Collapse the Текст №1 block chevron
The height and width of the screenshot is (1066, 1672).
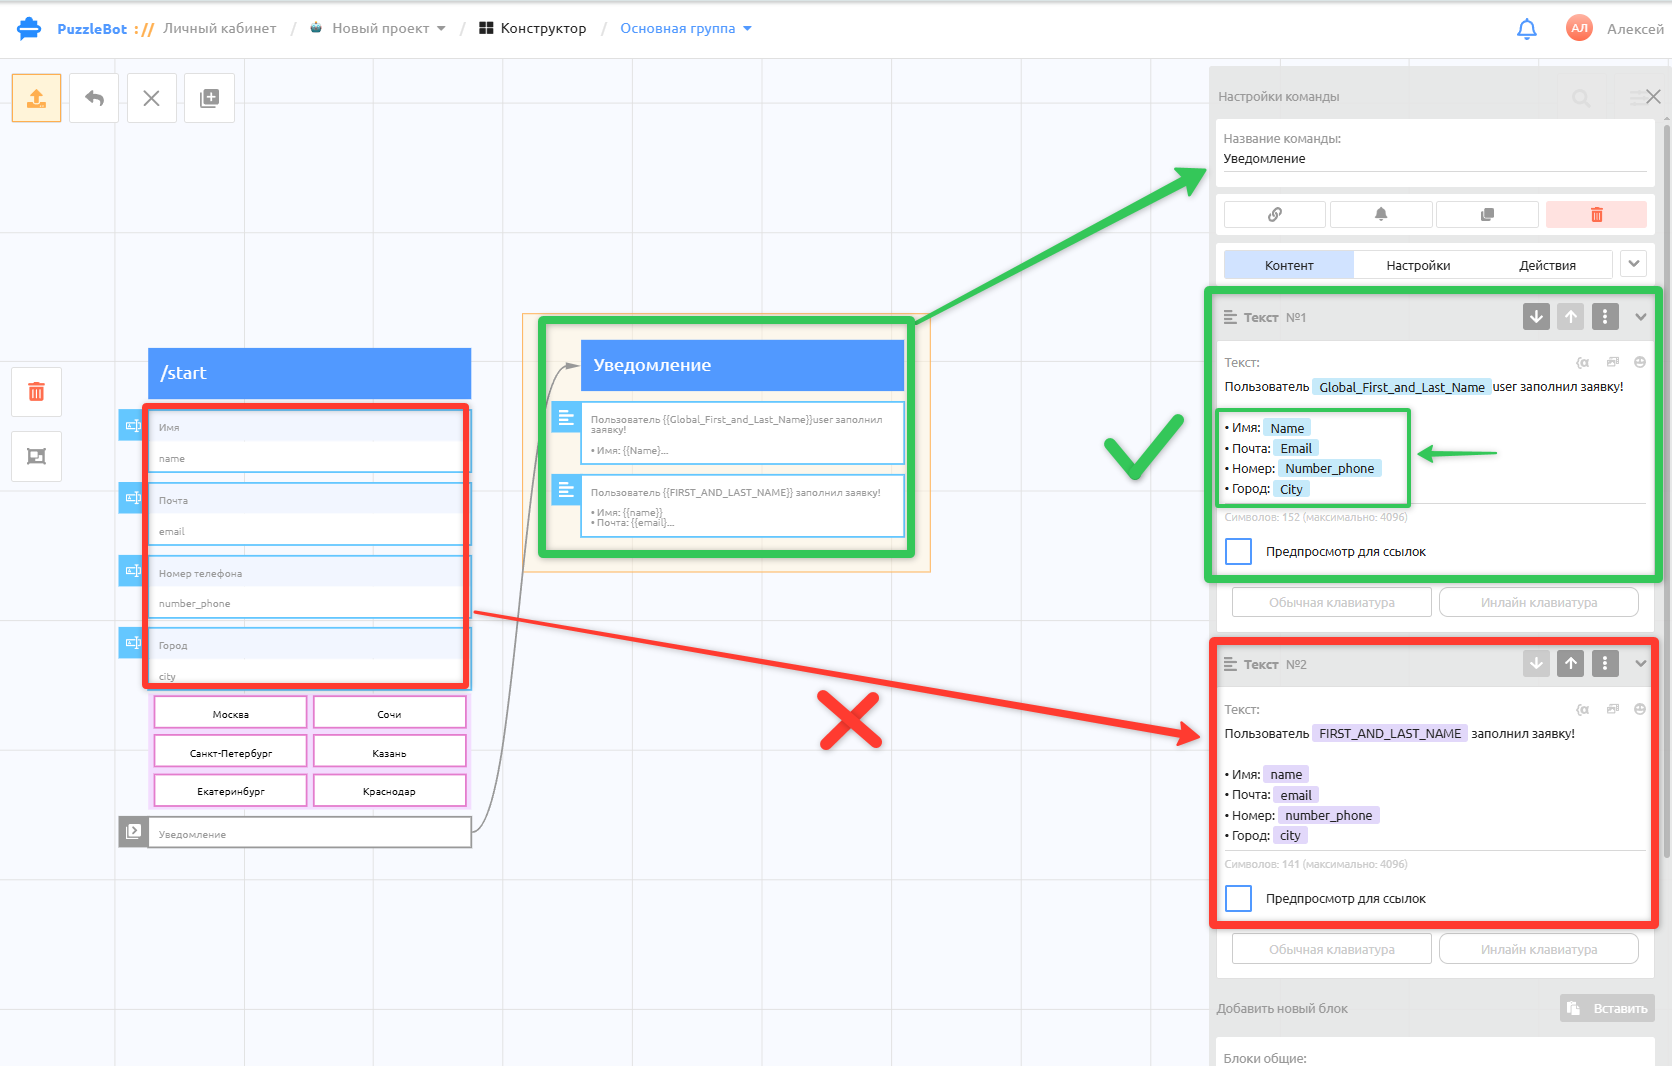click(x=1641, y=317)
